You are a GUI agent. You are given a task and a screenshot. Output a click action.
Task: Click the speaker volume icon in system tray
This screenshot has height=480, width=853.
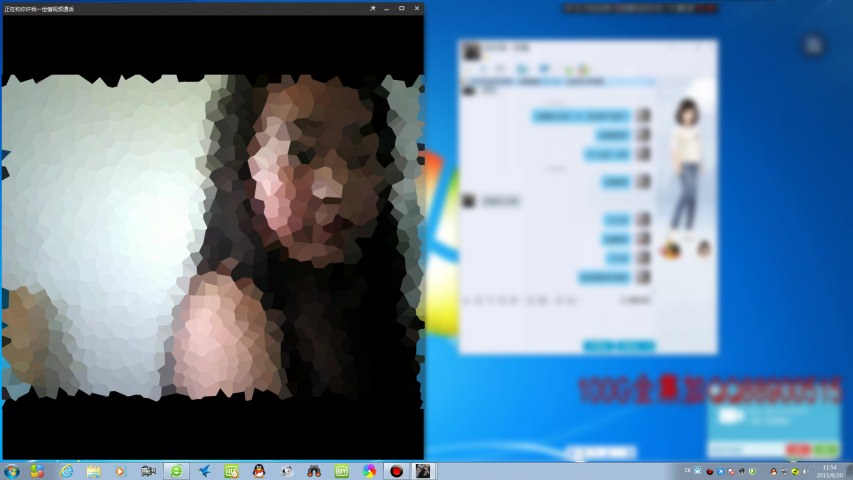806,471
